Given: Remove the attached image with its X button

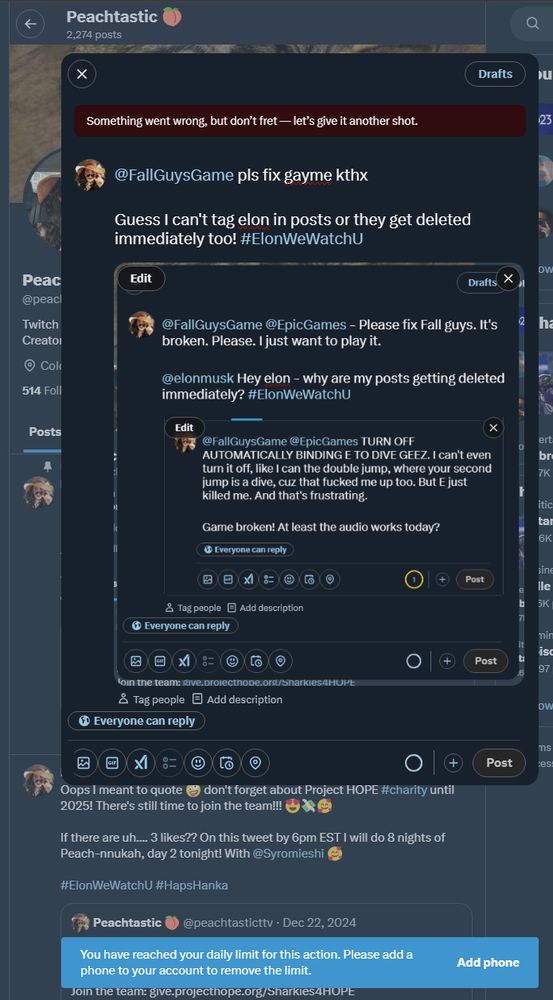Looking at the screenshot, I should pos(508,279).
